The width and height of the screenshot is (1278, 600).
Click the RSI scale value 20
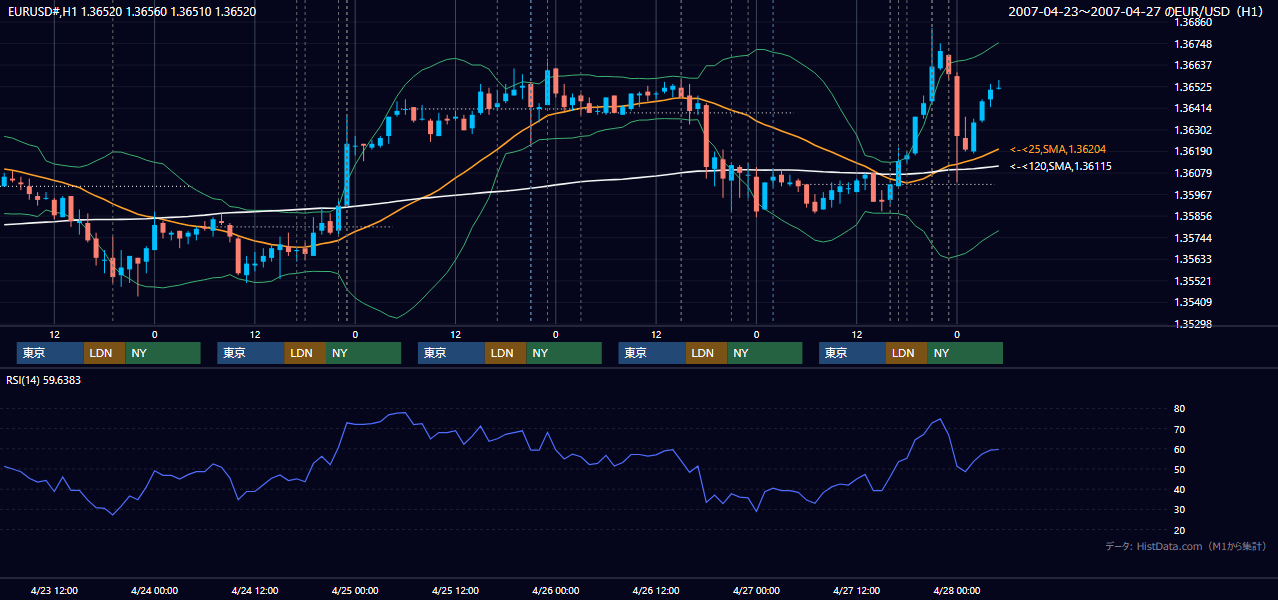[1180, 530]
